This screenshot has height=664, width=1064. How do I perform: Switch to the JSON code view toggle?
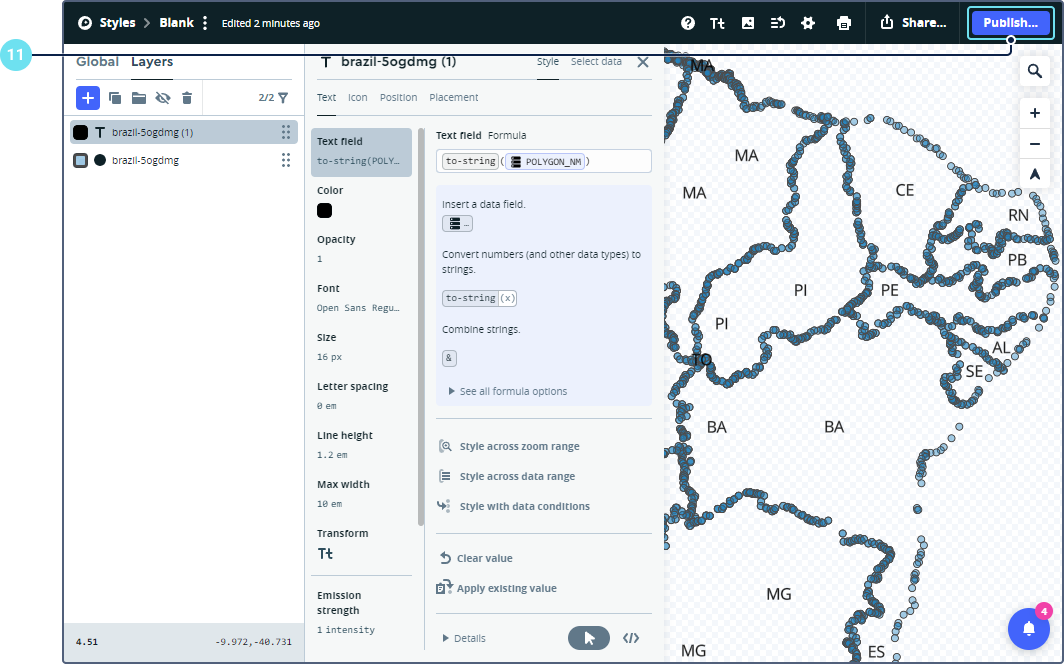coord(631,638)
